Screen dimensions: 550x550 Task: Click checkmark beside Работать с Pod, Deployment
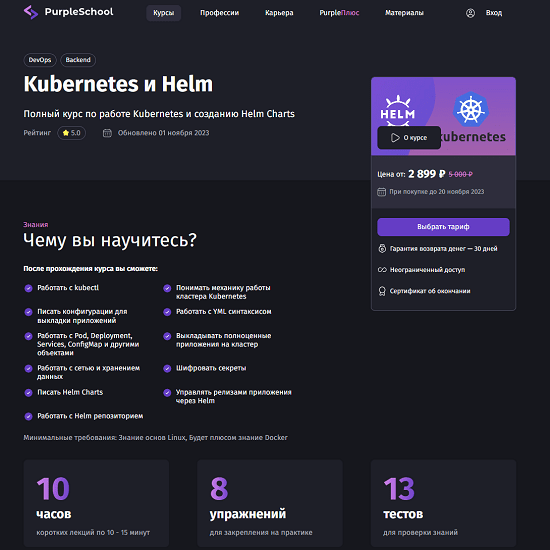point(28,336)
